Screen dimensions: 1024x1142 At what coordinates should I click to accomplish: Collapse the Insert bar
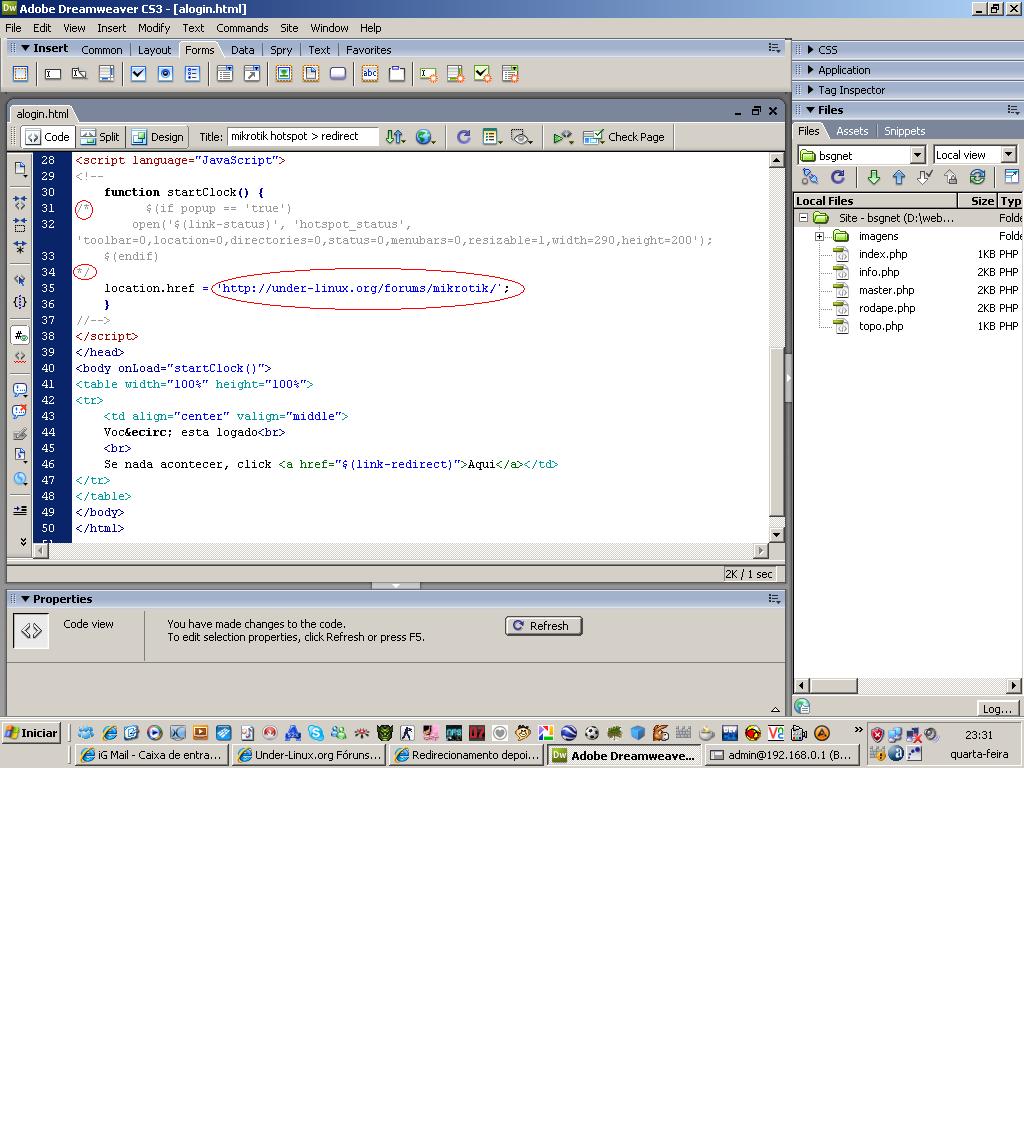(25, 48)
